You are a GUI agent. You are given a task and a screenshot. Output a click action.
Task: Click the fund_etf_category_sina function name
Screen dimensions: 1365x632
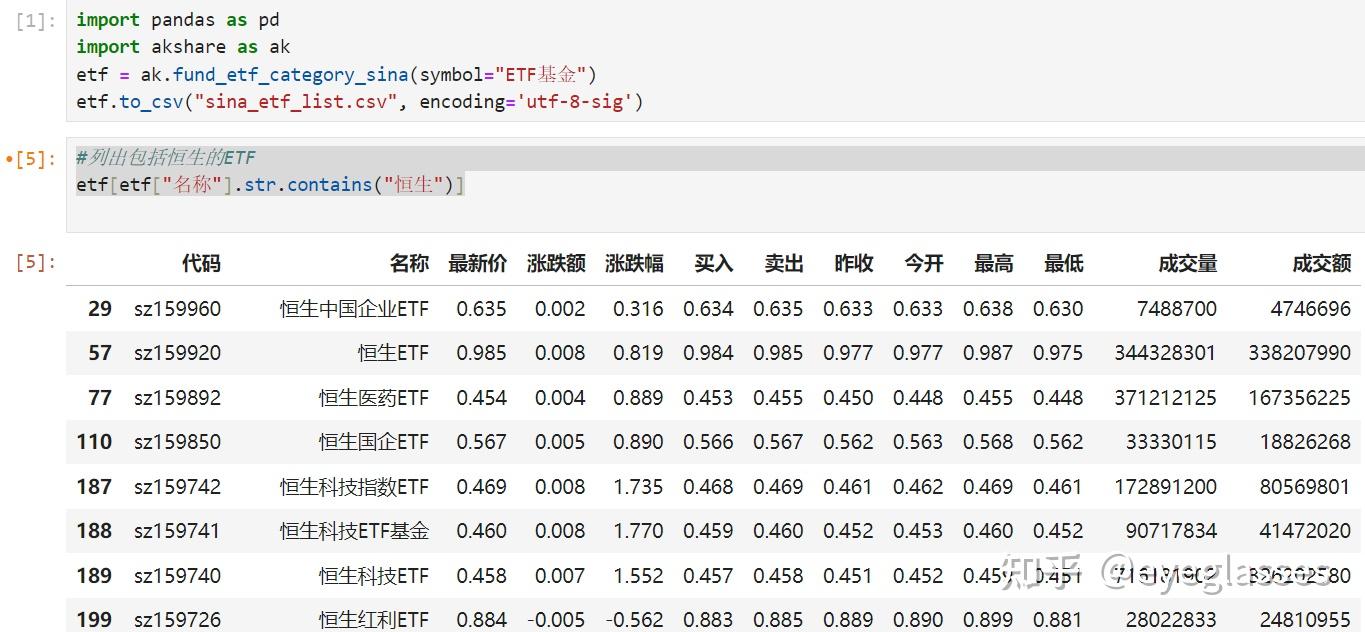[x=290, y=74]
